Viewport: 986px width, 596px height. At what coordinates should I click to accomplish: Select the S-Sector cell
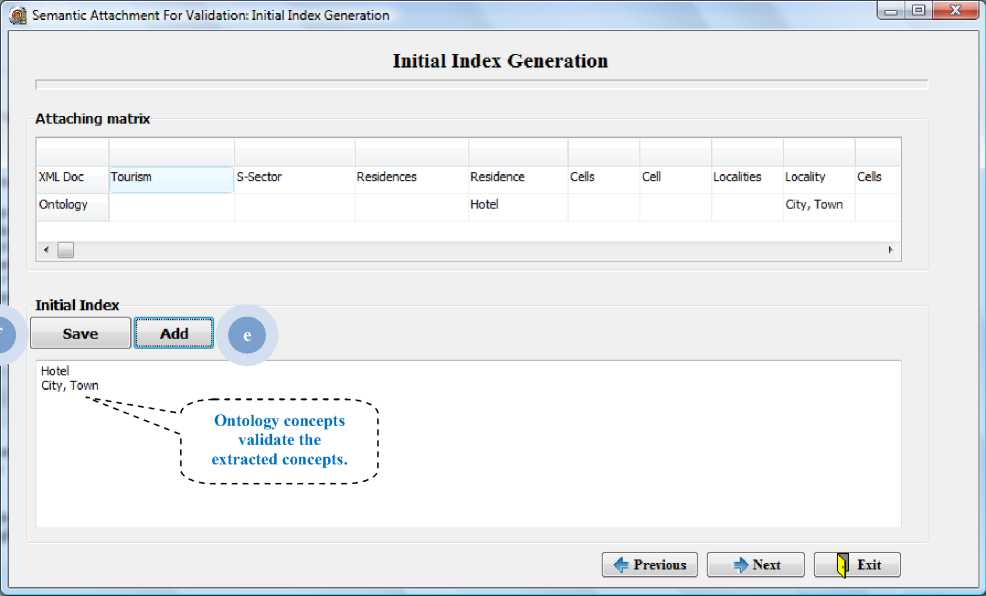tap(294, 179)
